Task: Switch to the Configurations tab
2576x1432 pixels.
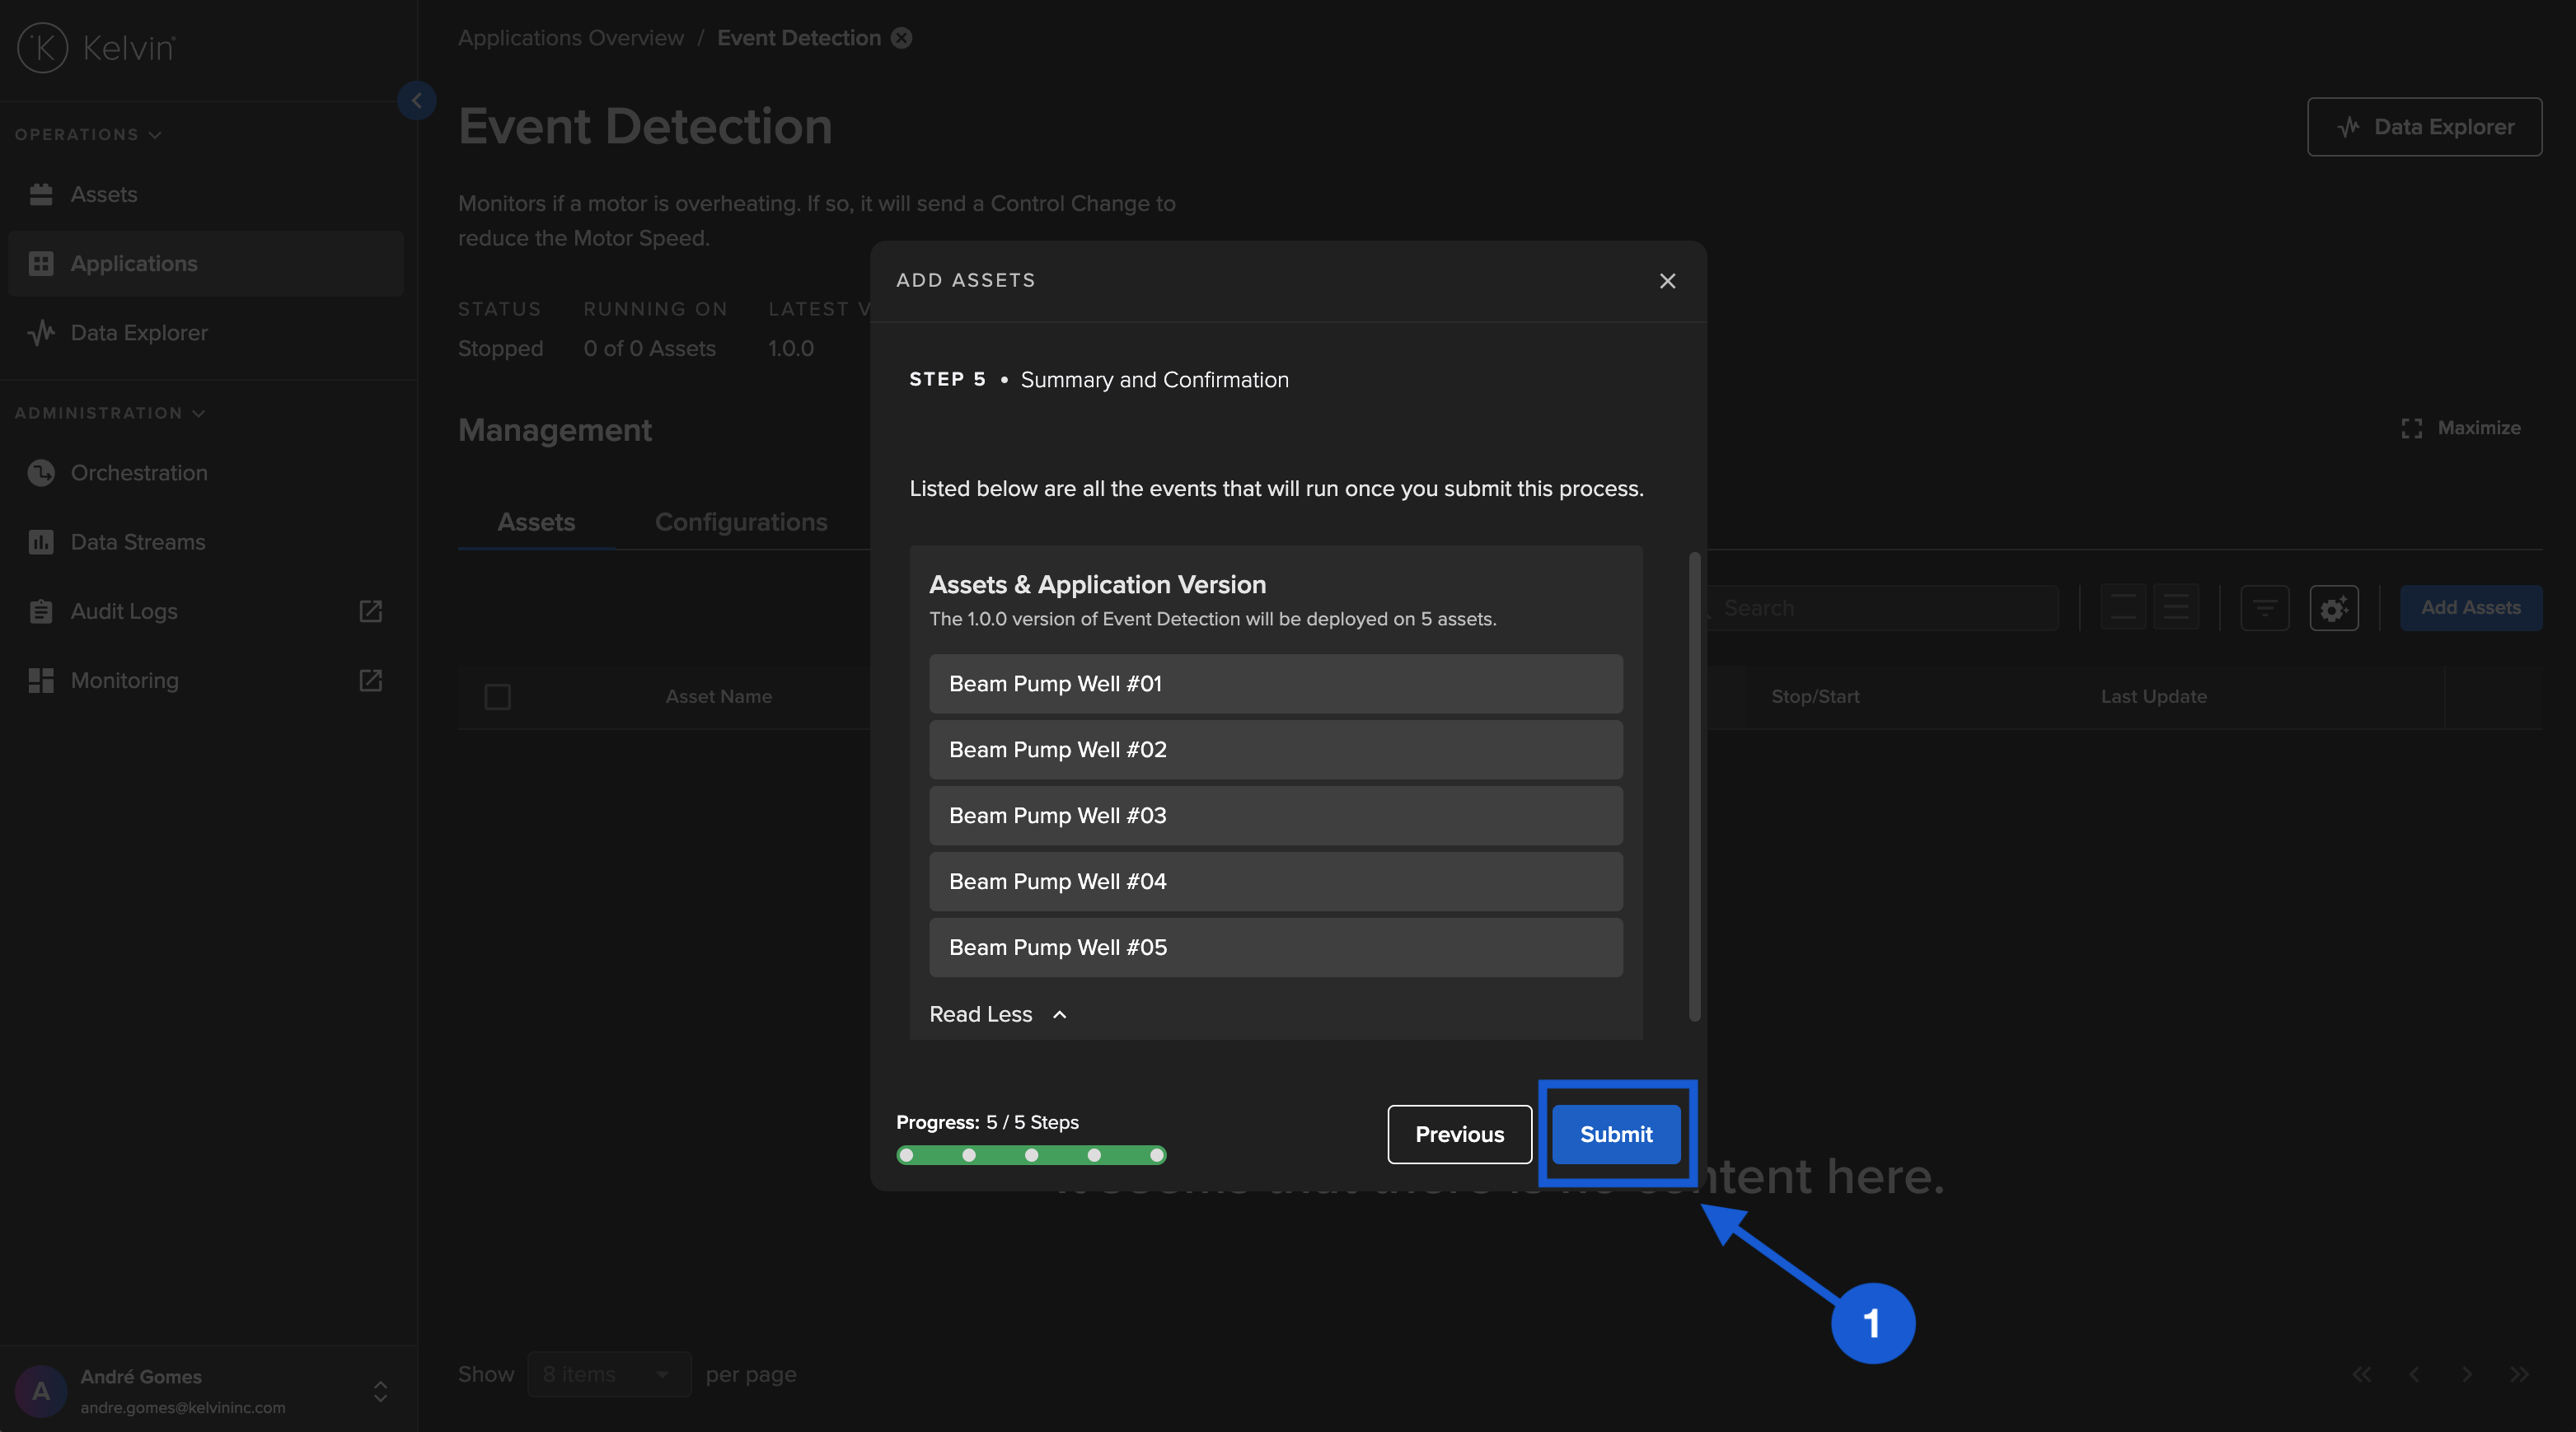Action: pos(740,522)
